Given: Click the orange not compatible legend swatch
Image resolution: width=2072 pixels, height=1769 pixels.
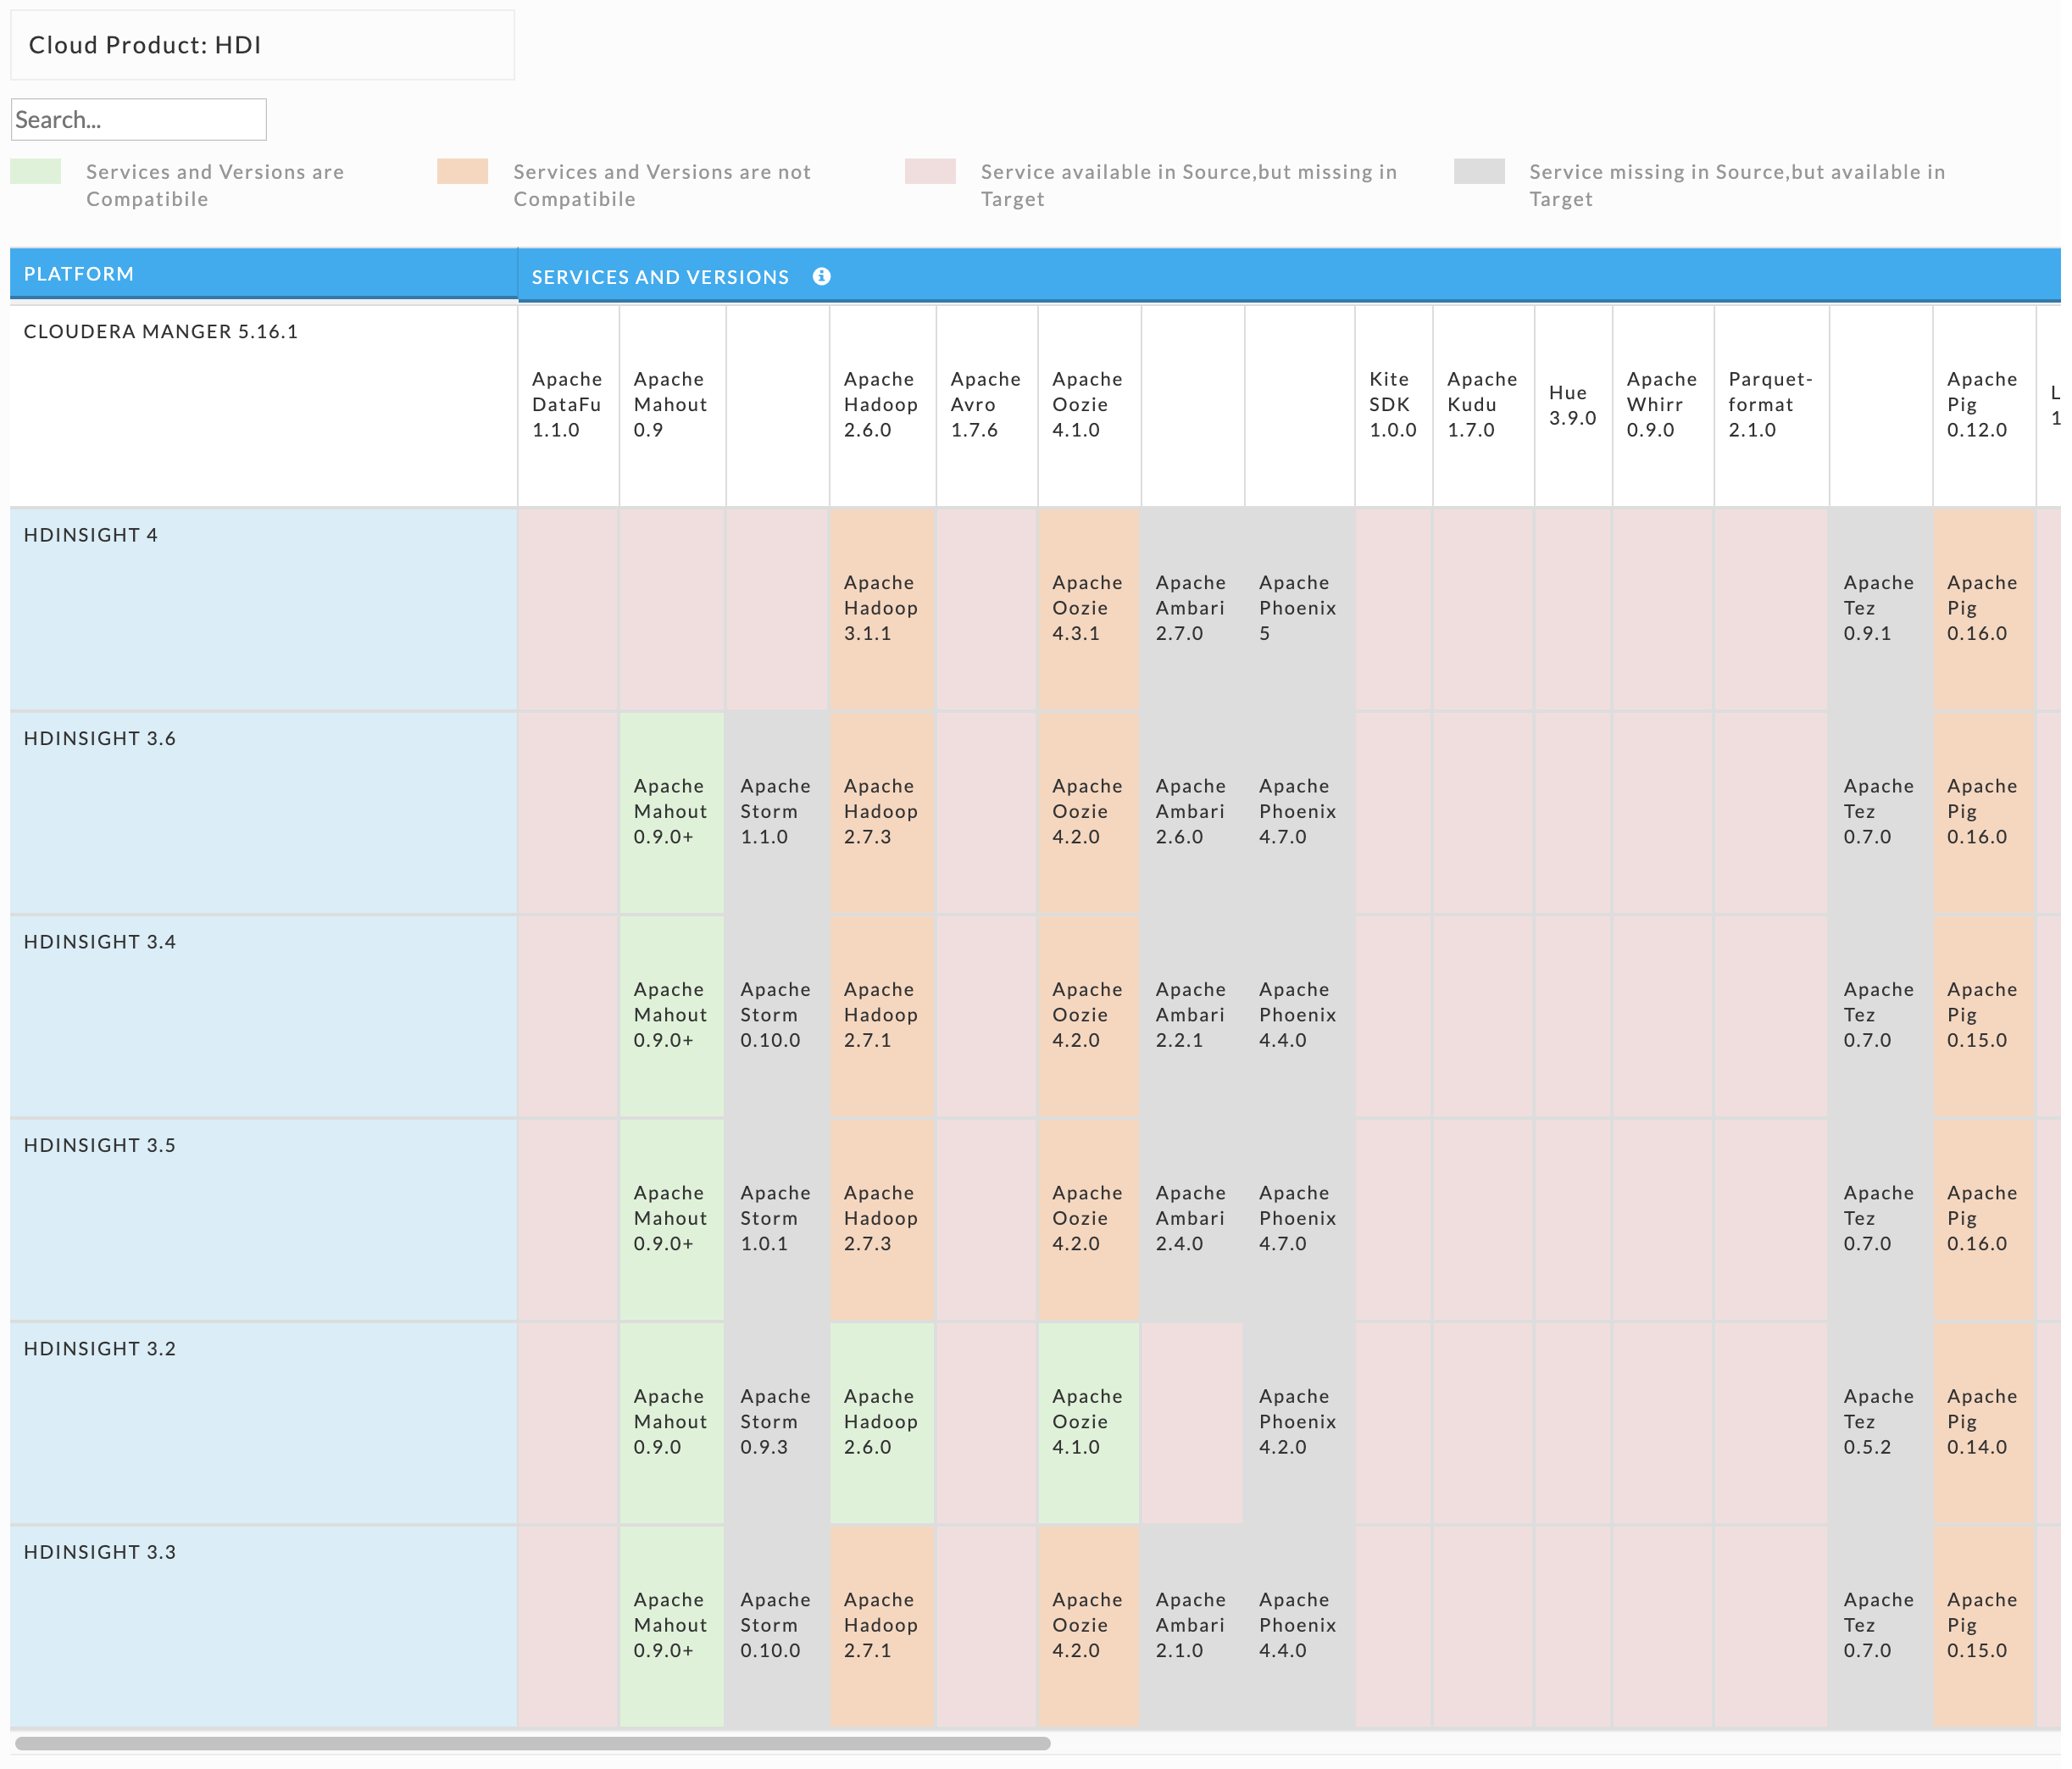Looking at the screenshot, I should pos(462,171).
